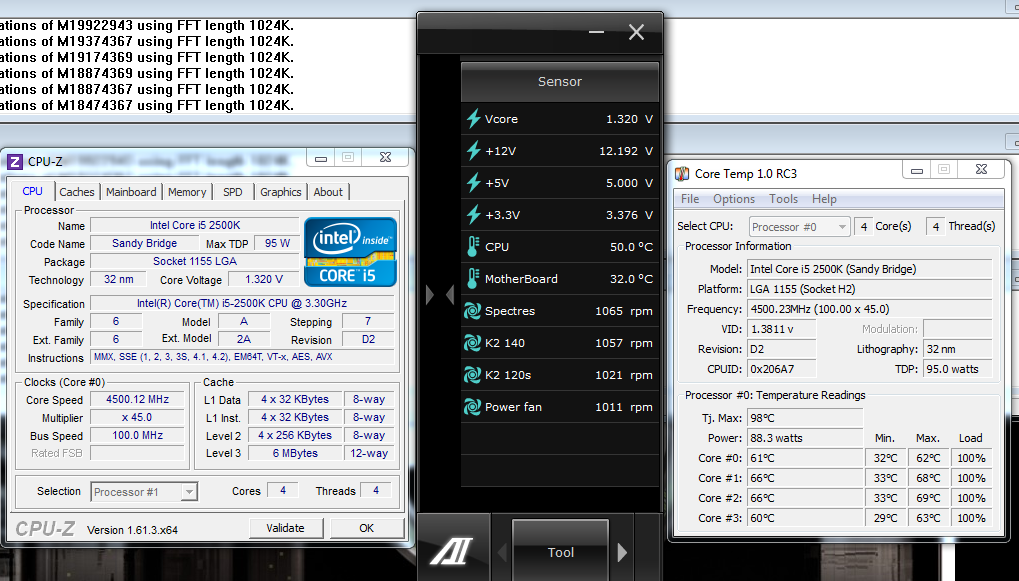Screen dimensions: 1019x581
Task: Click the Sensor header in AI Suite
Action: (x=559, y=82)
